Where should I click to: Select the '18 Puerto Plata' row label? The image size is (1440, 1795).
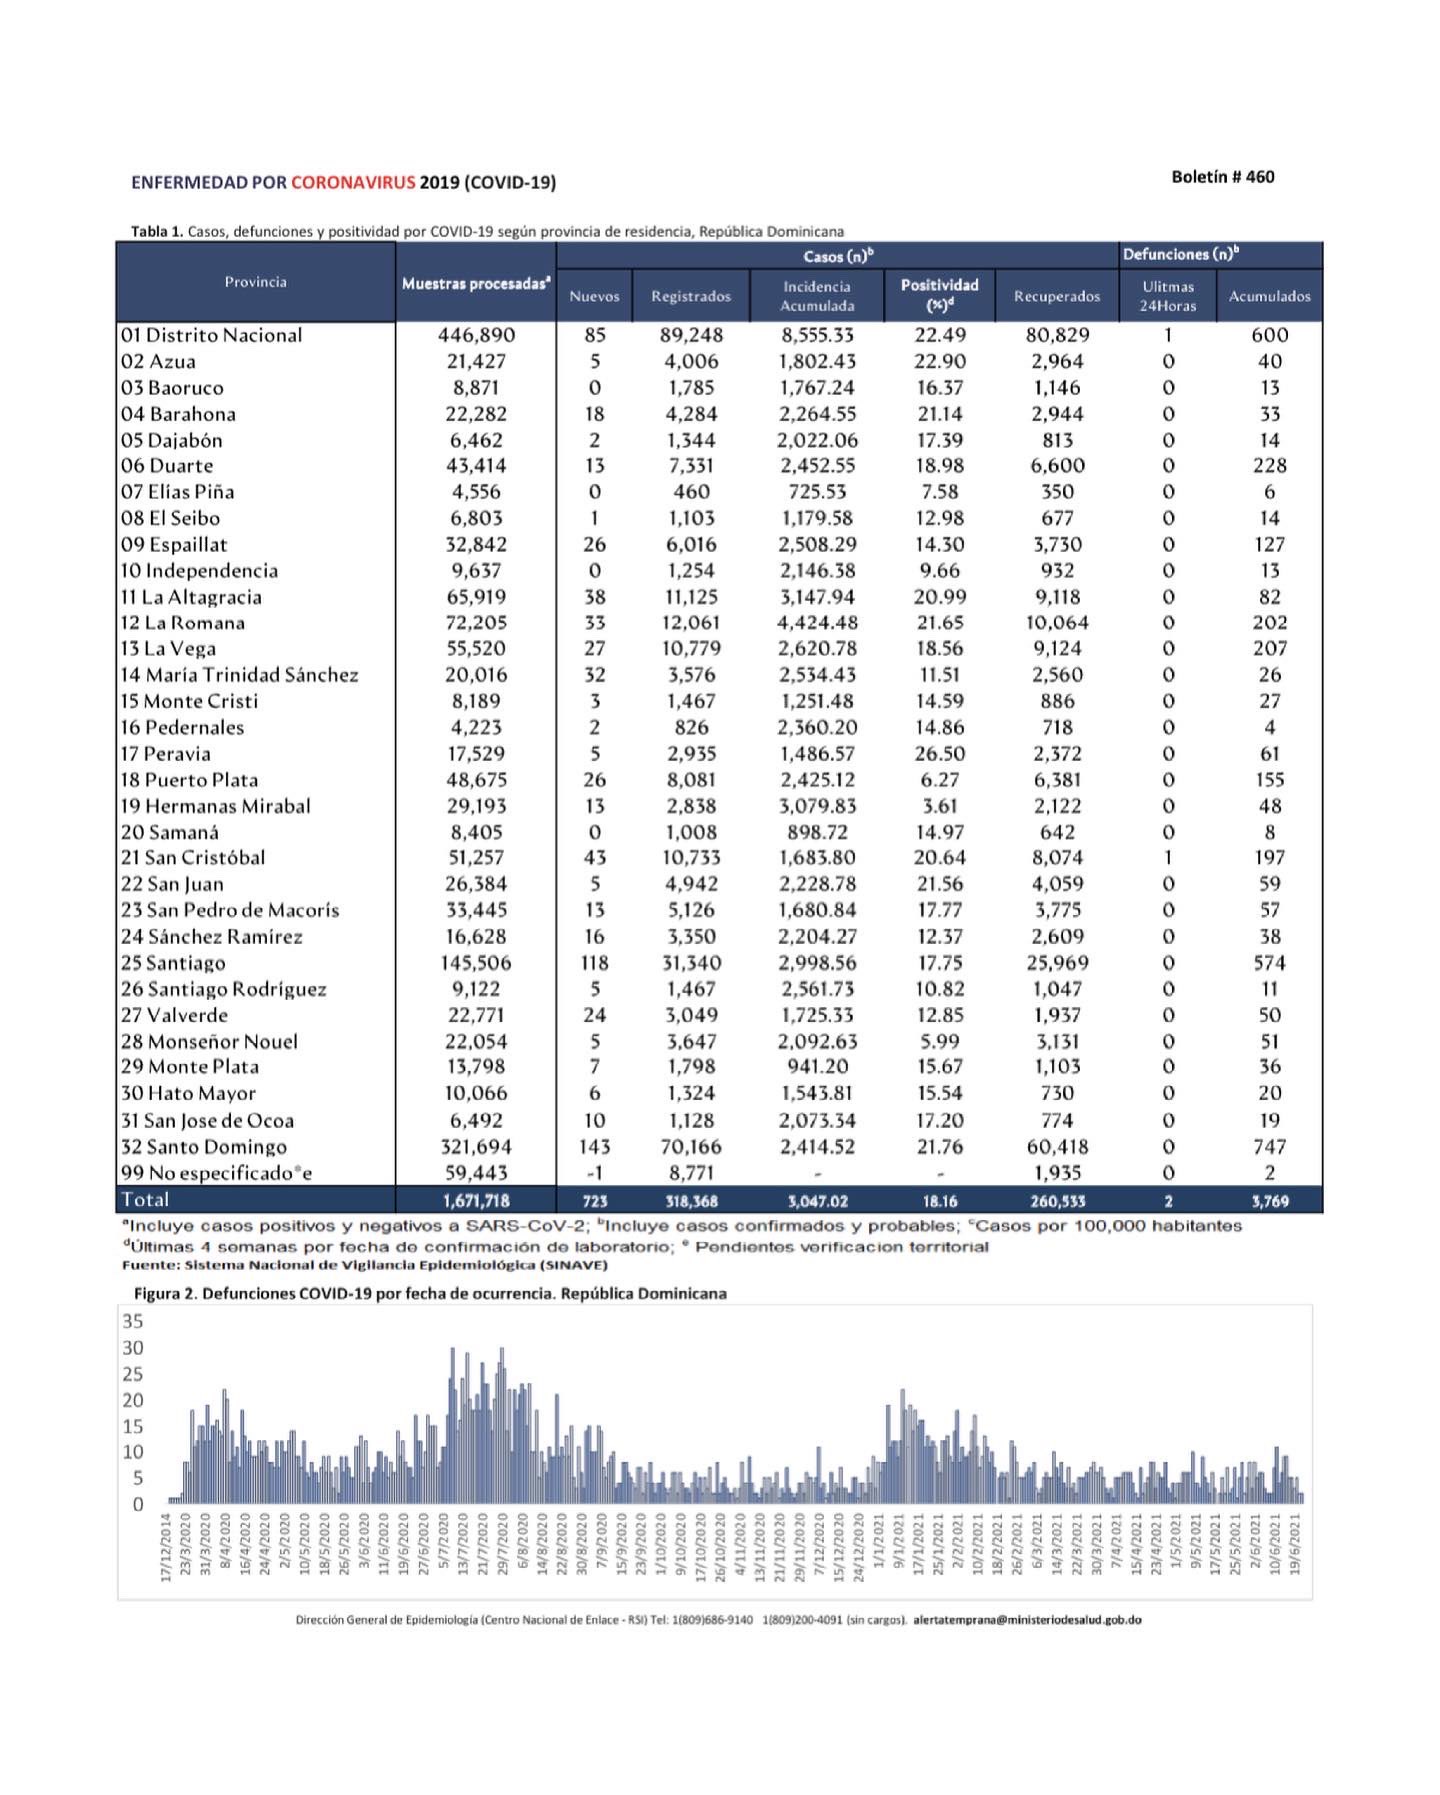[189, 779]
